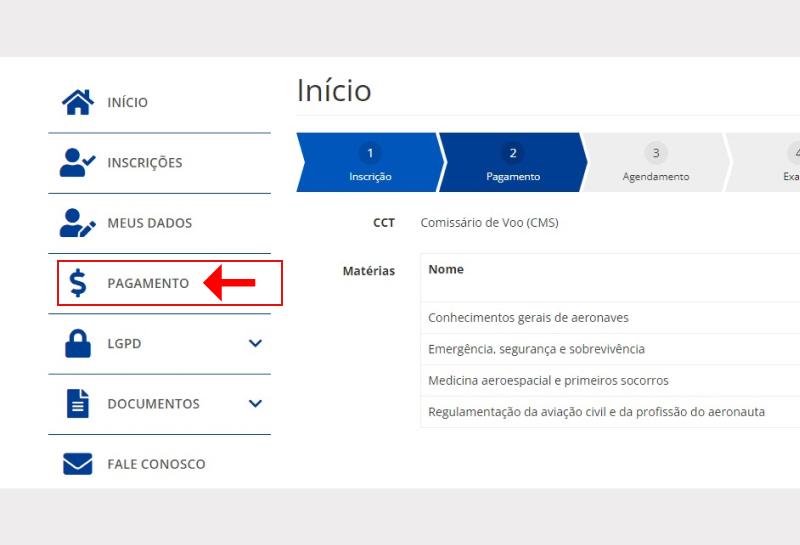Open FALE CONOSCO contact page

pyautogui.click(x=156, y=464)
